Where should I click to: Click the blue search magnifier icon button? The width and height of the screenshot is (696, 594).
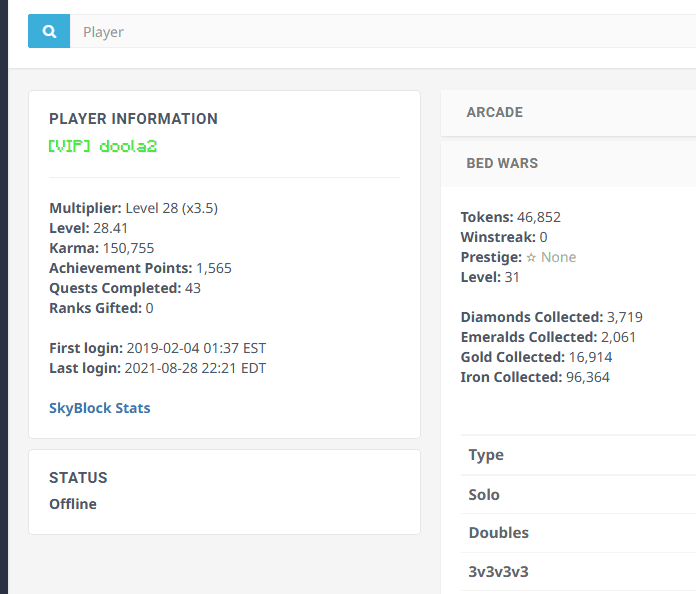click(49, 31)
